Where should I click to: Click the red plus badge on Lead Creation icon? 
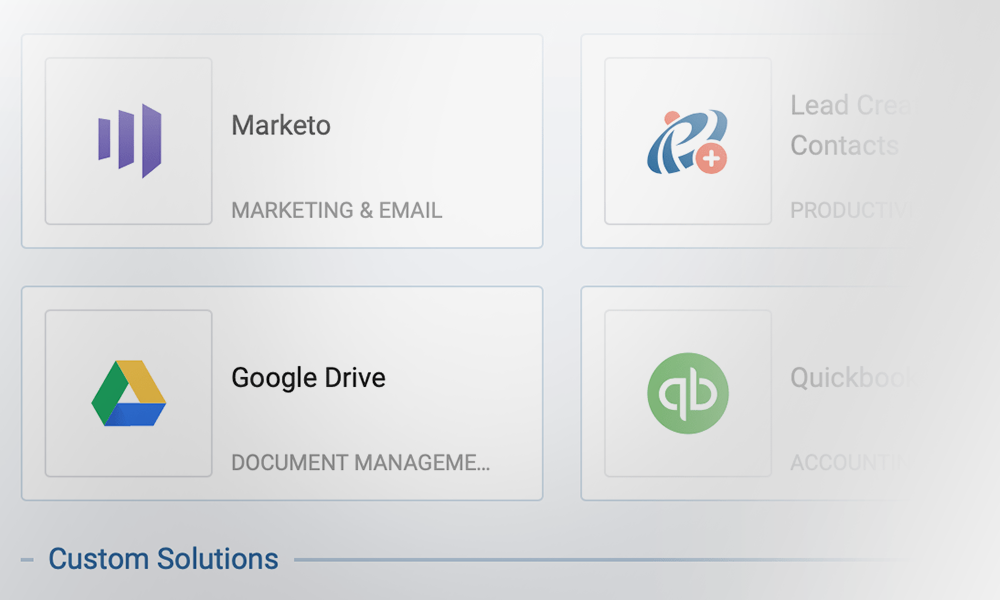coord(712,158)
